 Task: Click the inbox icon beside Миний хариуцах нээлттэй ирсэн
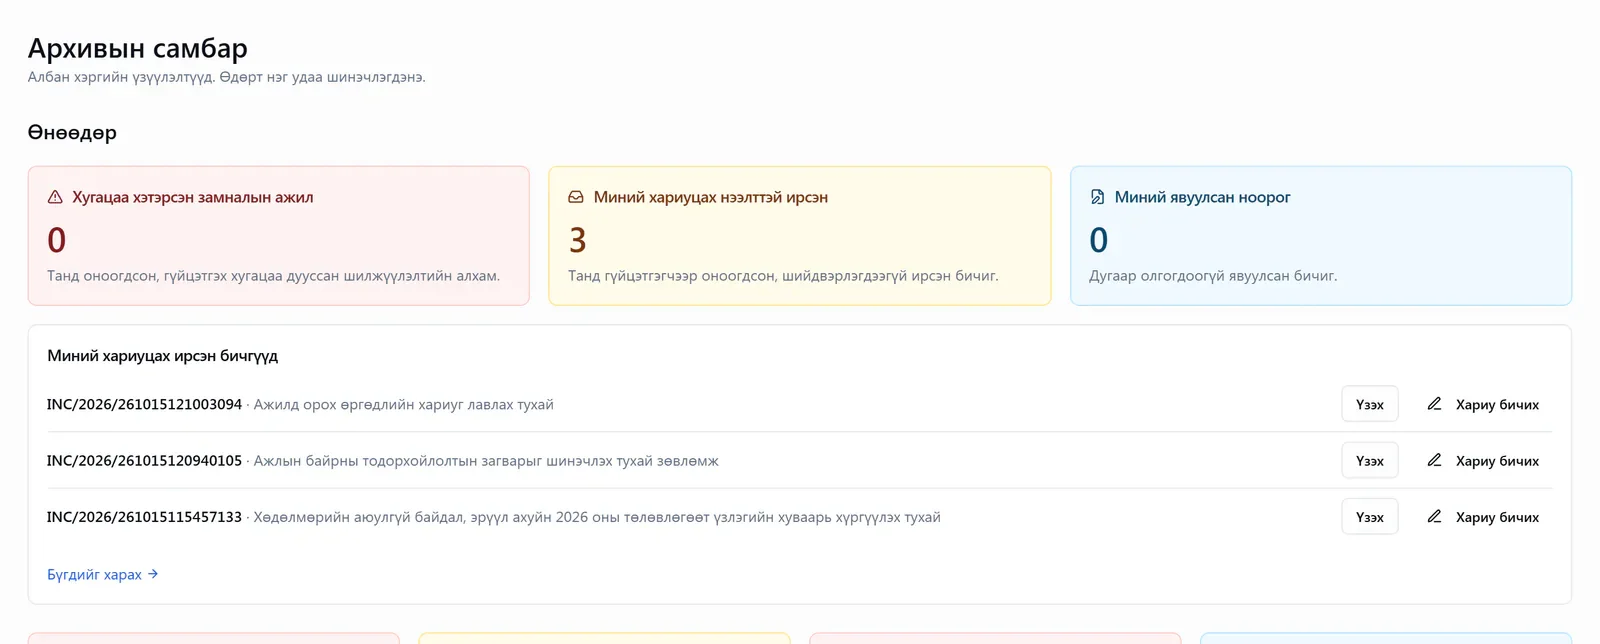(576, 198)
